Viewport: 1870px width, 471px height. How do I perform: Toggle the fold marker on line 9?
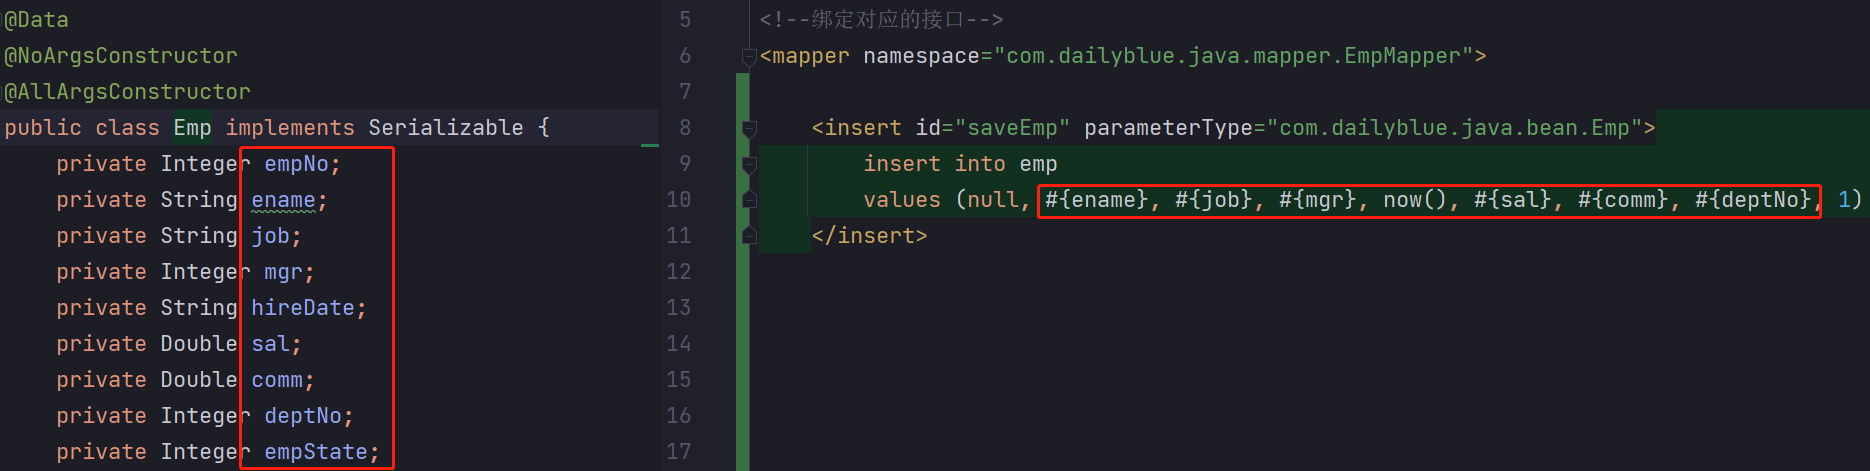(749, 165)
